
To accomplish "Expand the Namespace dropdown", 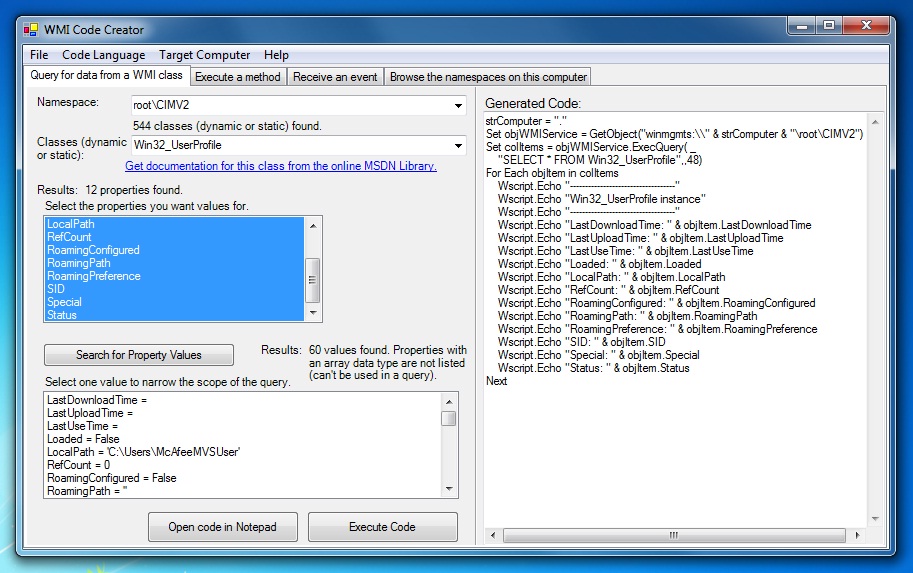I will pyautogui.click(x=458, y=105).
